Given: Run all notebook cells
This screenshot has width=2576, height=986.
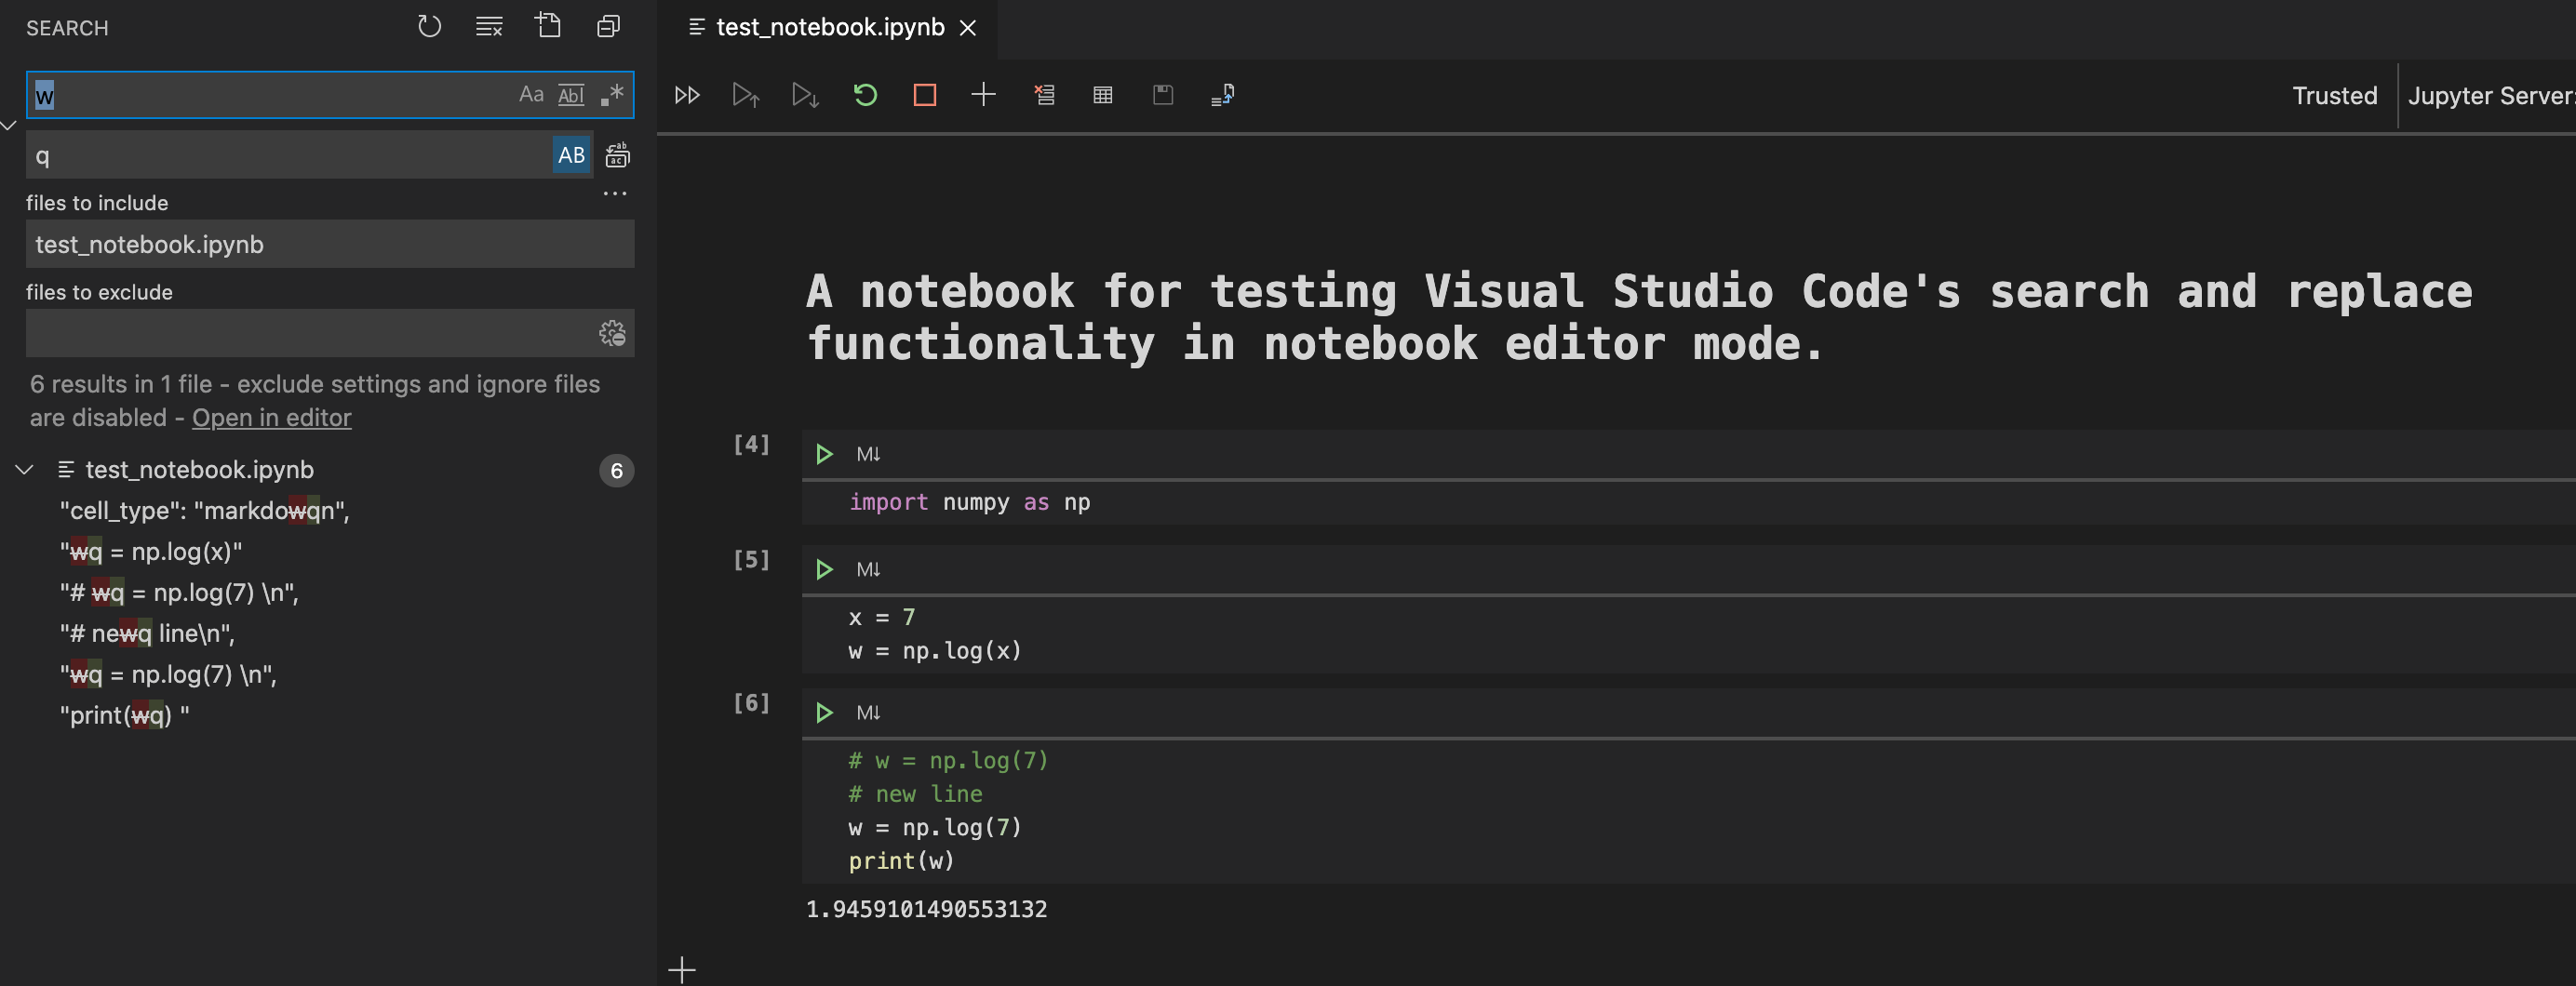Looking at the screenshot, I should coord(687,95).
